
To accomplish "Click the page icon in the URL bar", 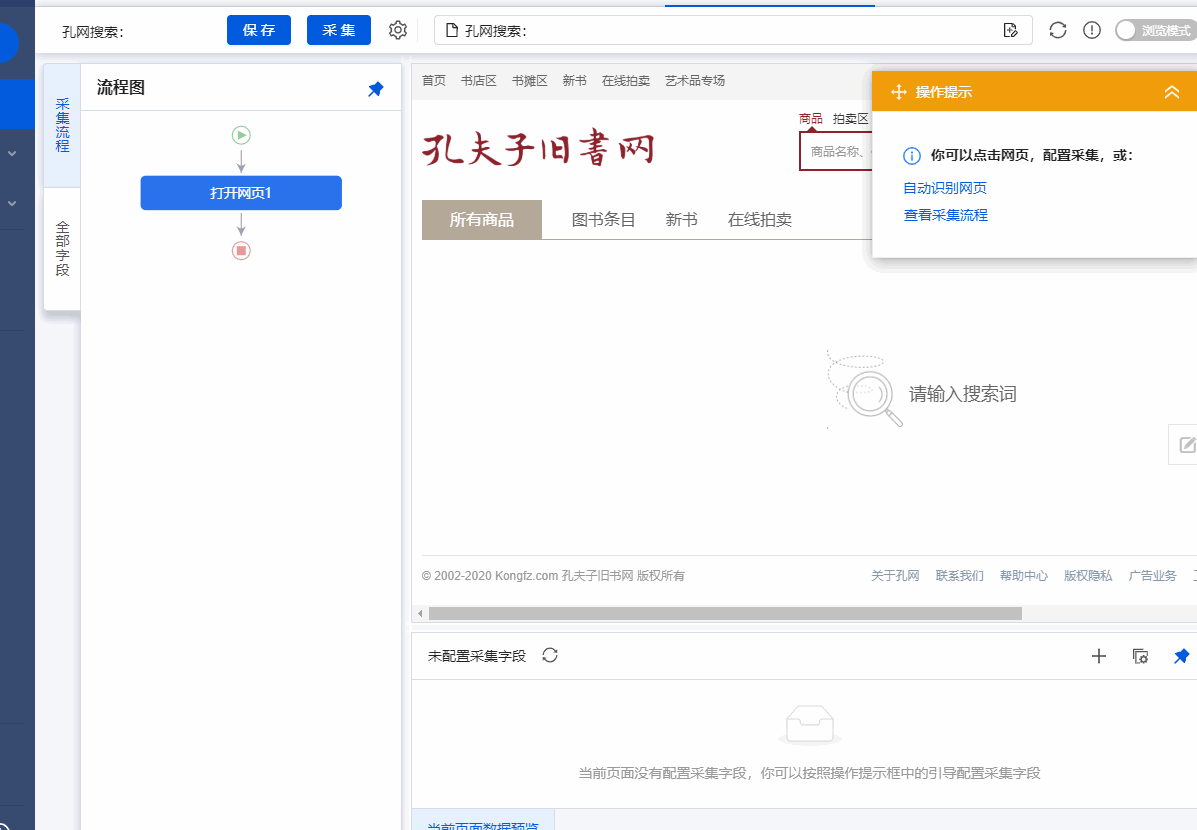I will [x=452, y=31].
